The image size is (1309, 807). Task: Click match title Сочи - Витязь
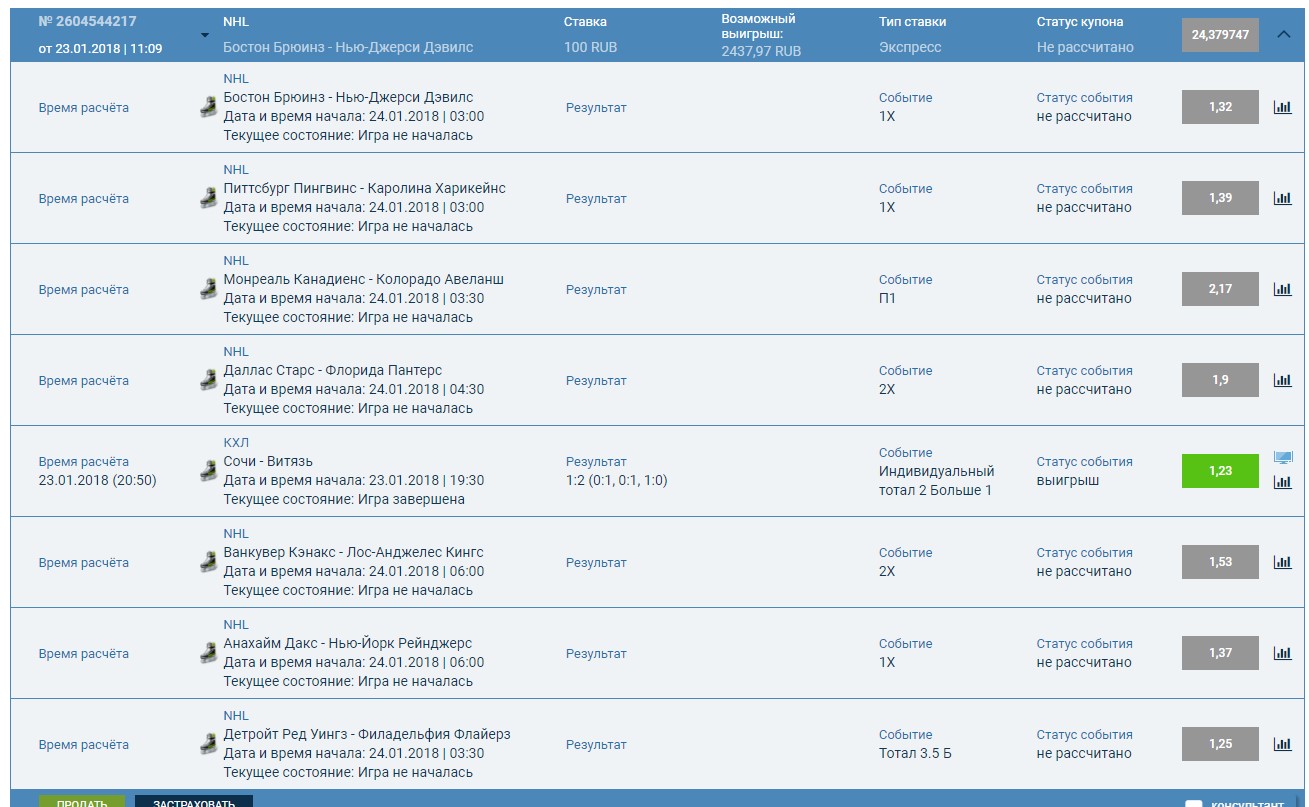pos(268,461)
